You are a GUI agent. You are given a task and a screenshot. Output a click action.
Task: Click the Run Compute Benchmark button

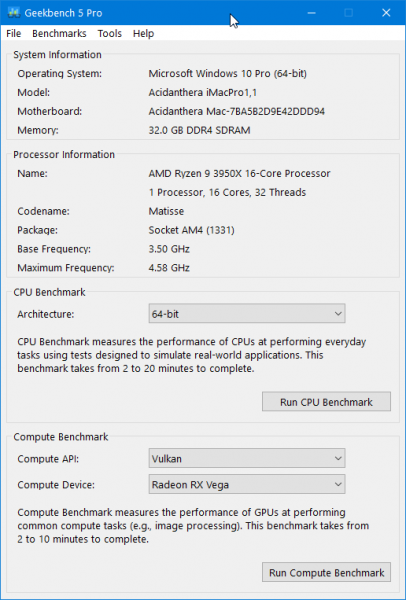coord(326,572)
